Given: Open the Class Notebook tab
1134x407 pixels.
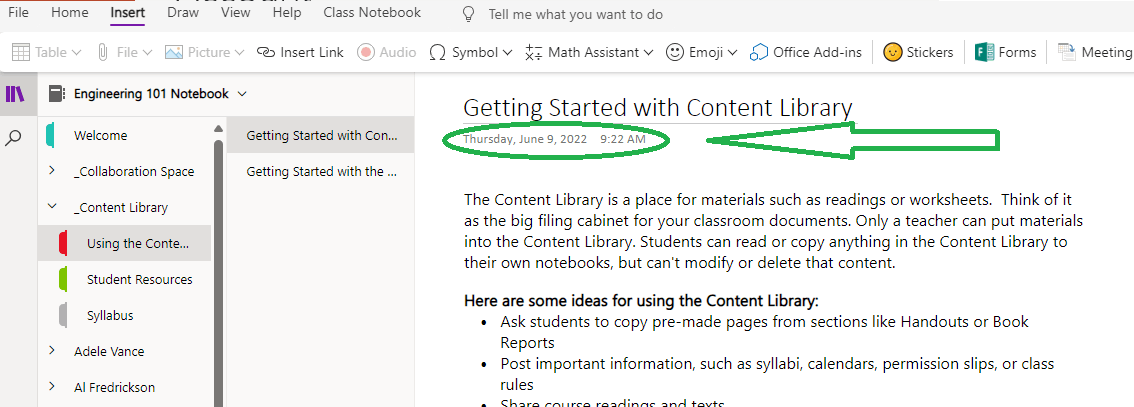Looking at the screenshot, I should click(x=372, y=13).
